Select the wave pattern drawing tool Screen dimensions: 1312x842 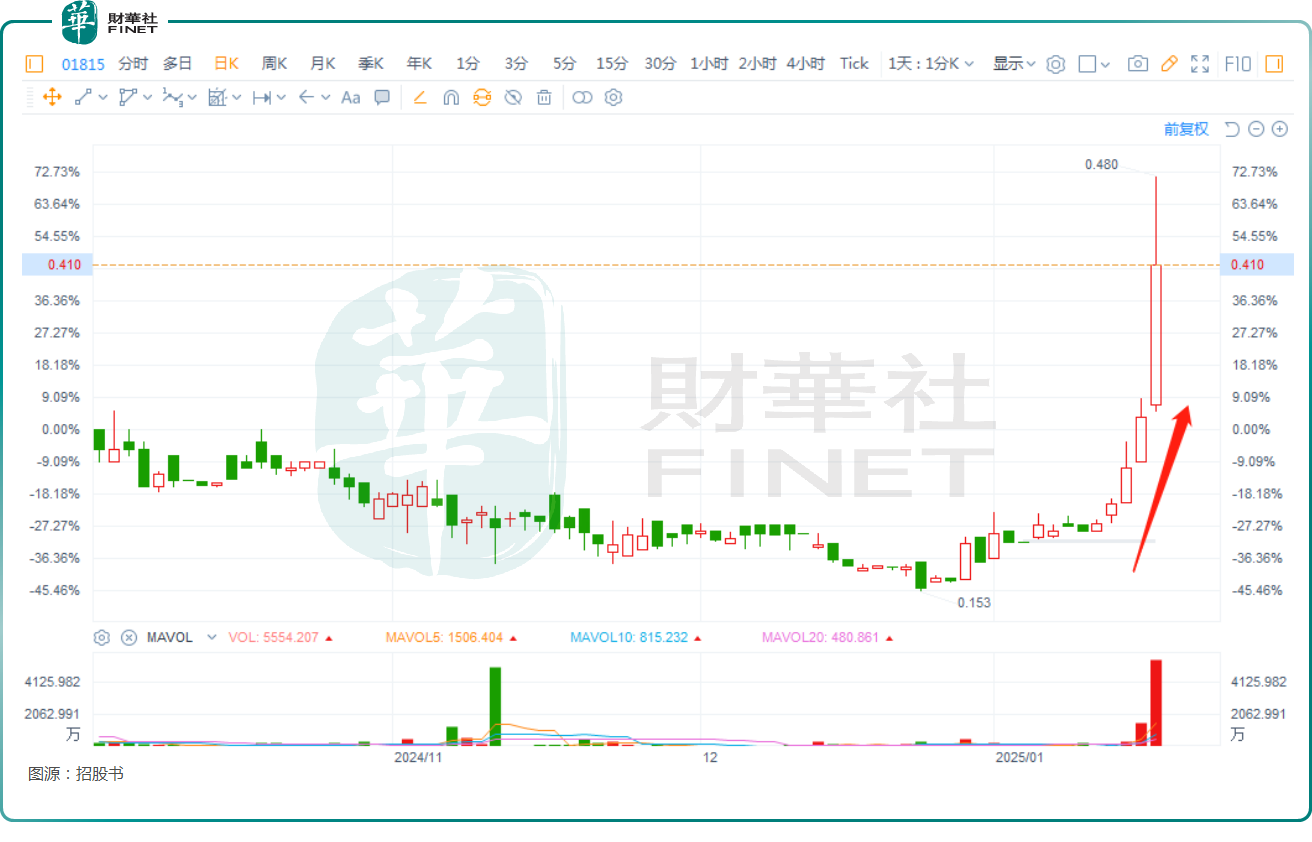click(x=172, y=98)
